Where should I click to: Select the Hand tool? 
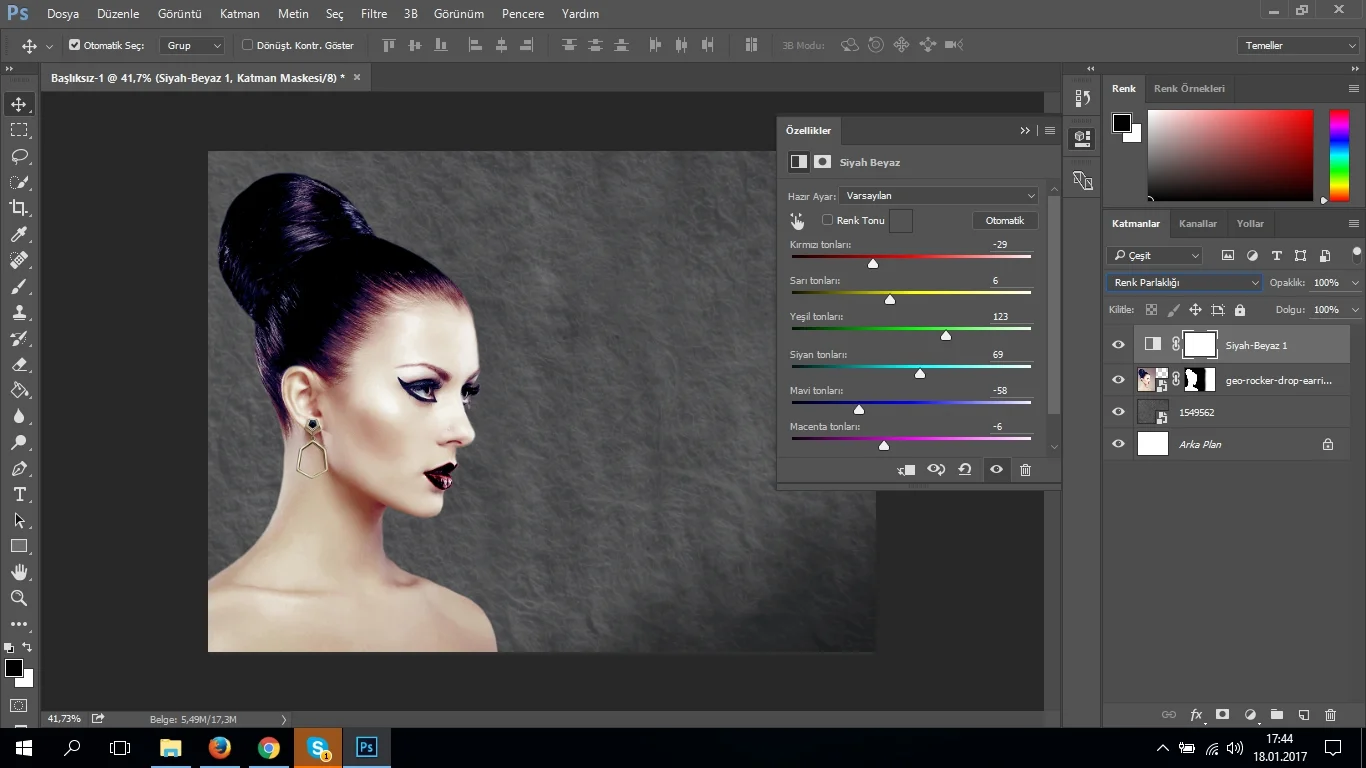click(x=19, y=572)
